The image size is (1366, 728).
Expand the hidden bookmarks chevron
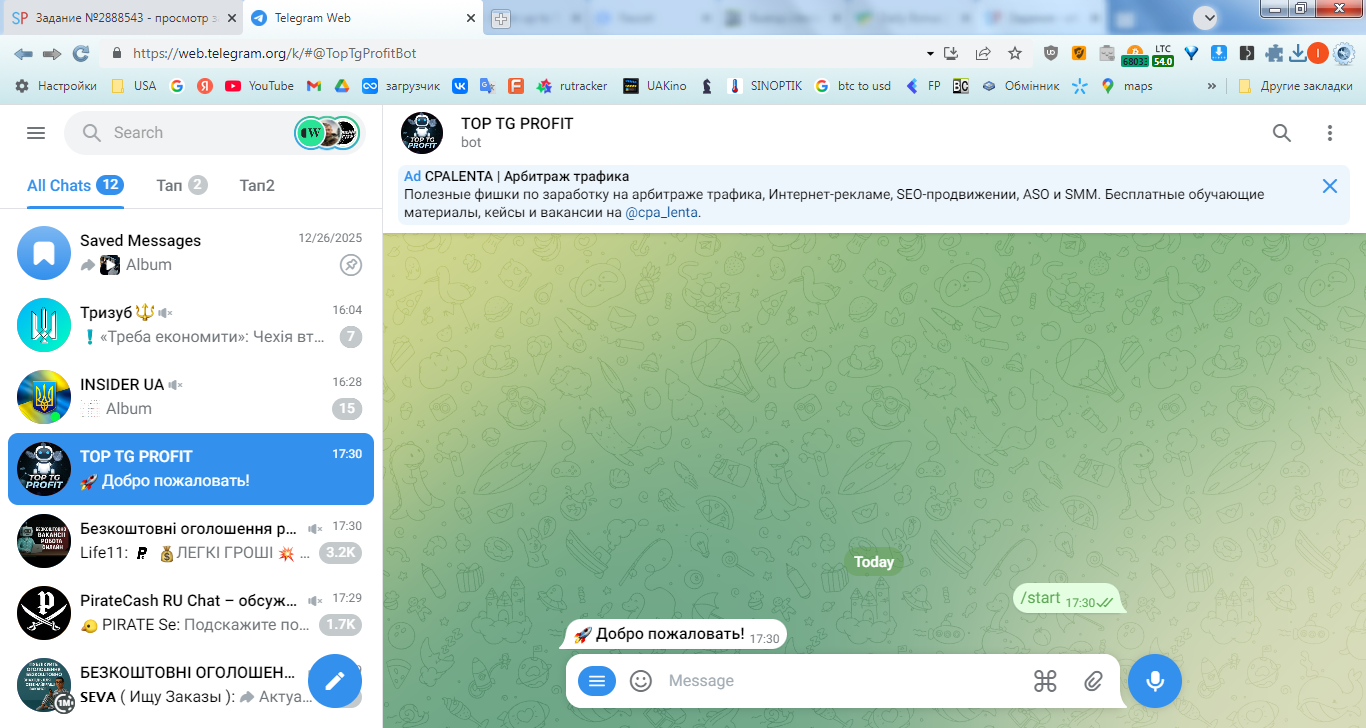click(x=1212, y=86)
